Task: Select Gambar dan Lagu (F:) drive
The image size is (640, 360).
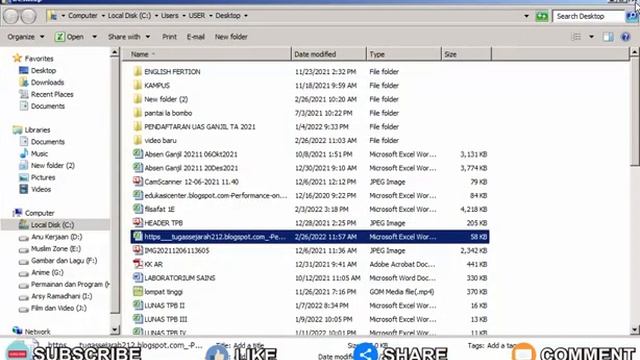Action: tap(64, 260)
